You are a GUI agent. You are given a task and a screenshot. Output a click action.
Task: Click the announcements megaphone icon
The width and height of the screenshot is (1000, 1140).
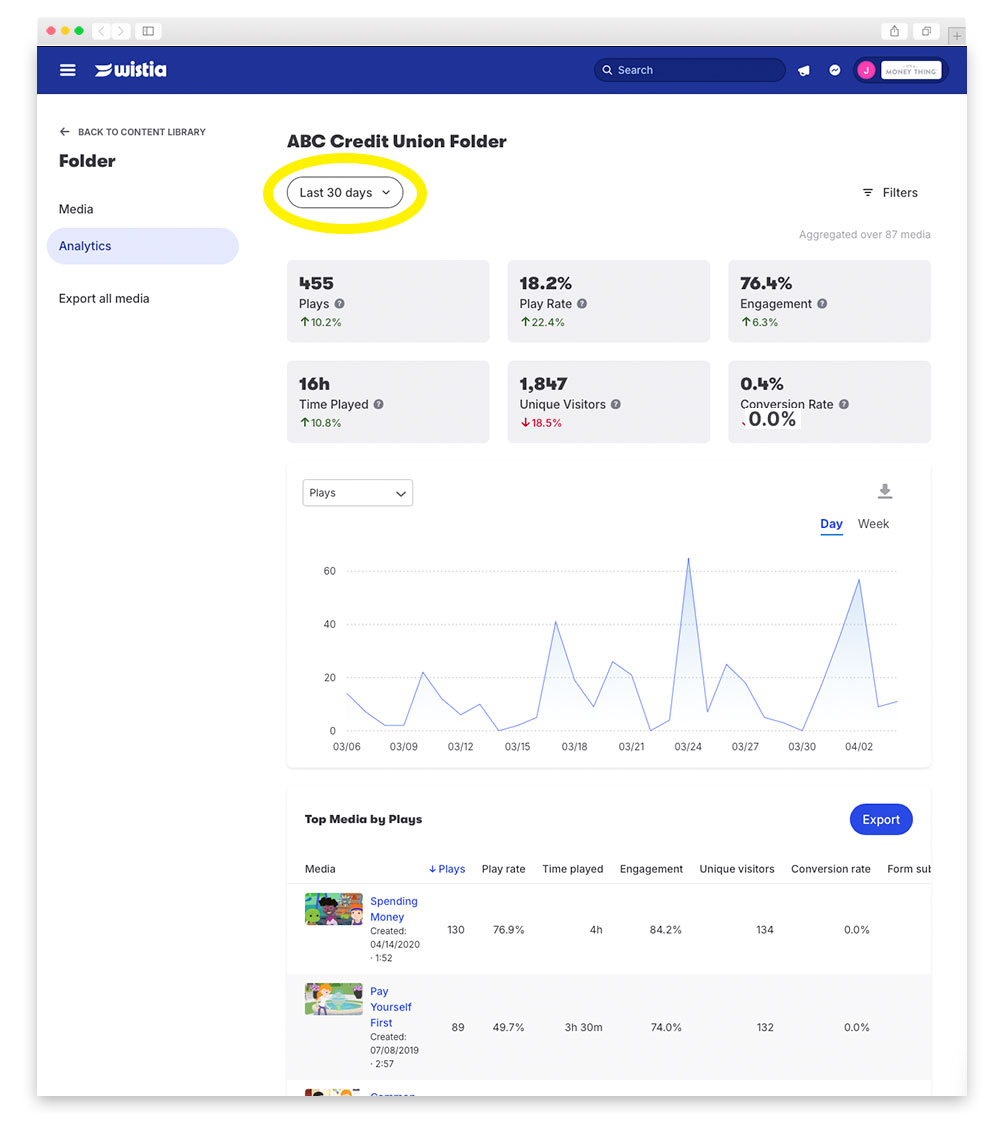tap(804, 71)
